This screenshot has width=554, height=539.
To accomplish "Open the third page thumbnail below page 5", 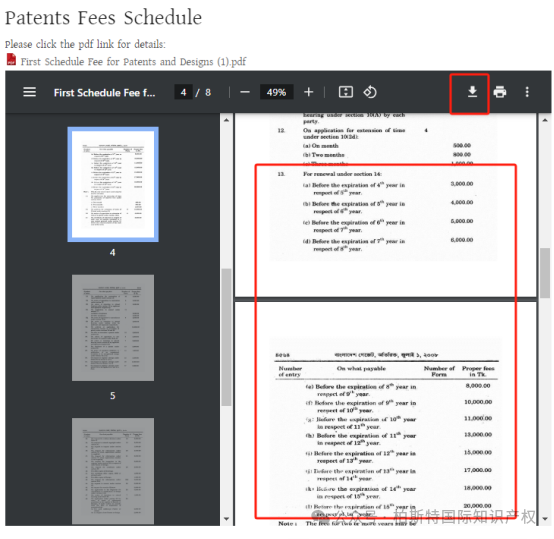I will click(x=113, y=471).
